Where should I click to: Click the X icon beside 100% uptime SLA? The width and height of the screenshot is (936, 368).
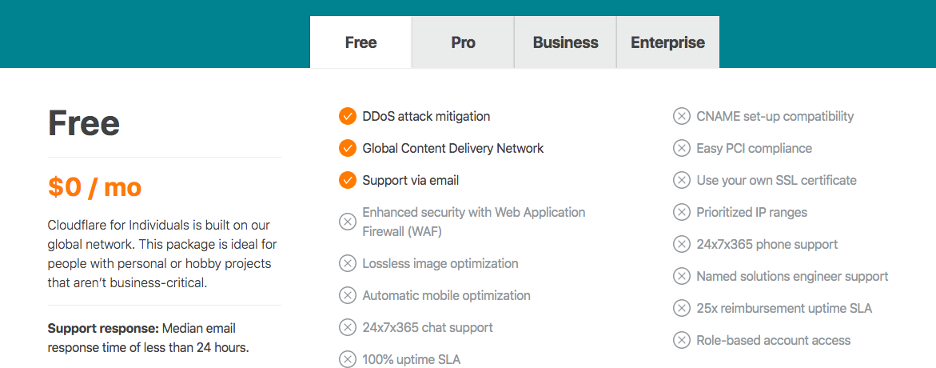[x=347, y=360]
